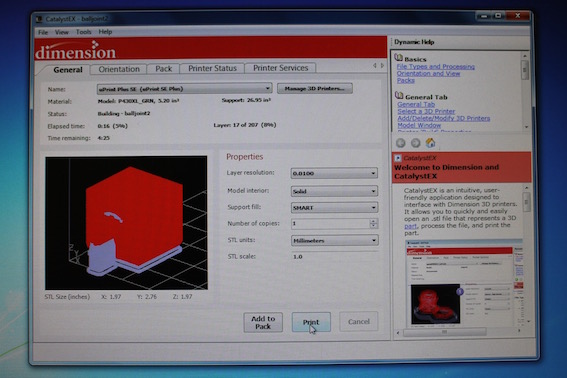The height and width of the screenshot is (378, 567).
Task: Click the Number of copies field
Action: click(330, 224)
